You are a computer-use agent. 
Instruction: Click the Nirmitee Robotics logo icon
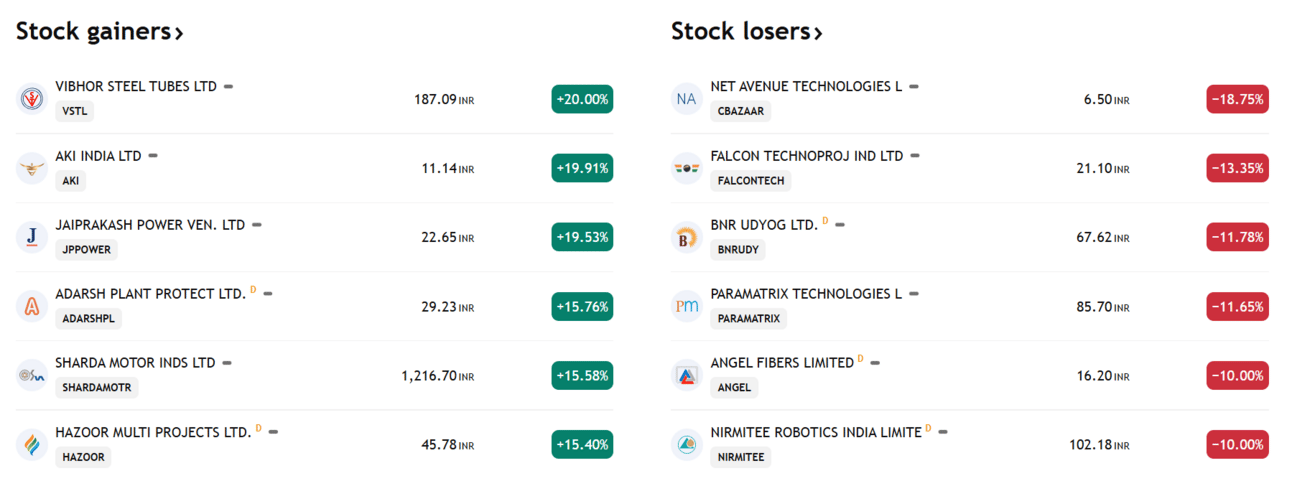point(687,444)
